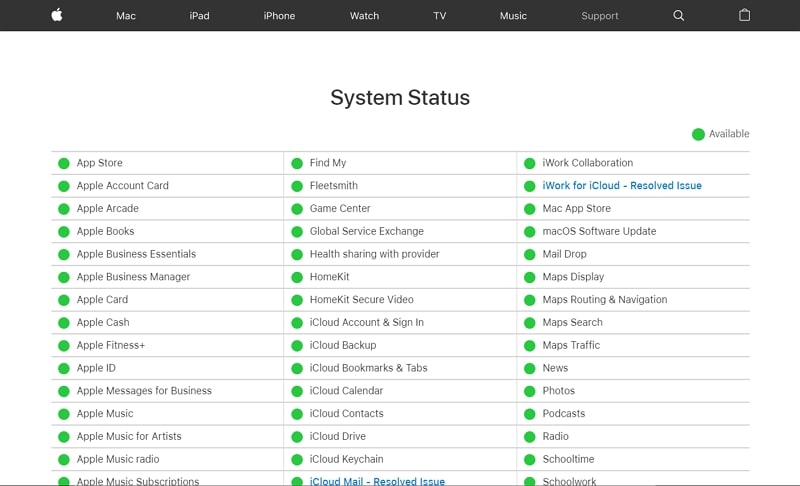Go to iPhone in navigation bar
The width and height of the screenshot is (800, 486).
279,16
